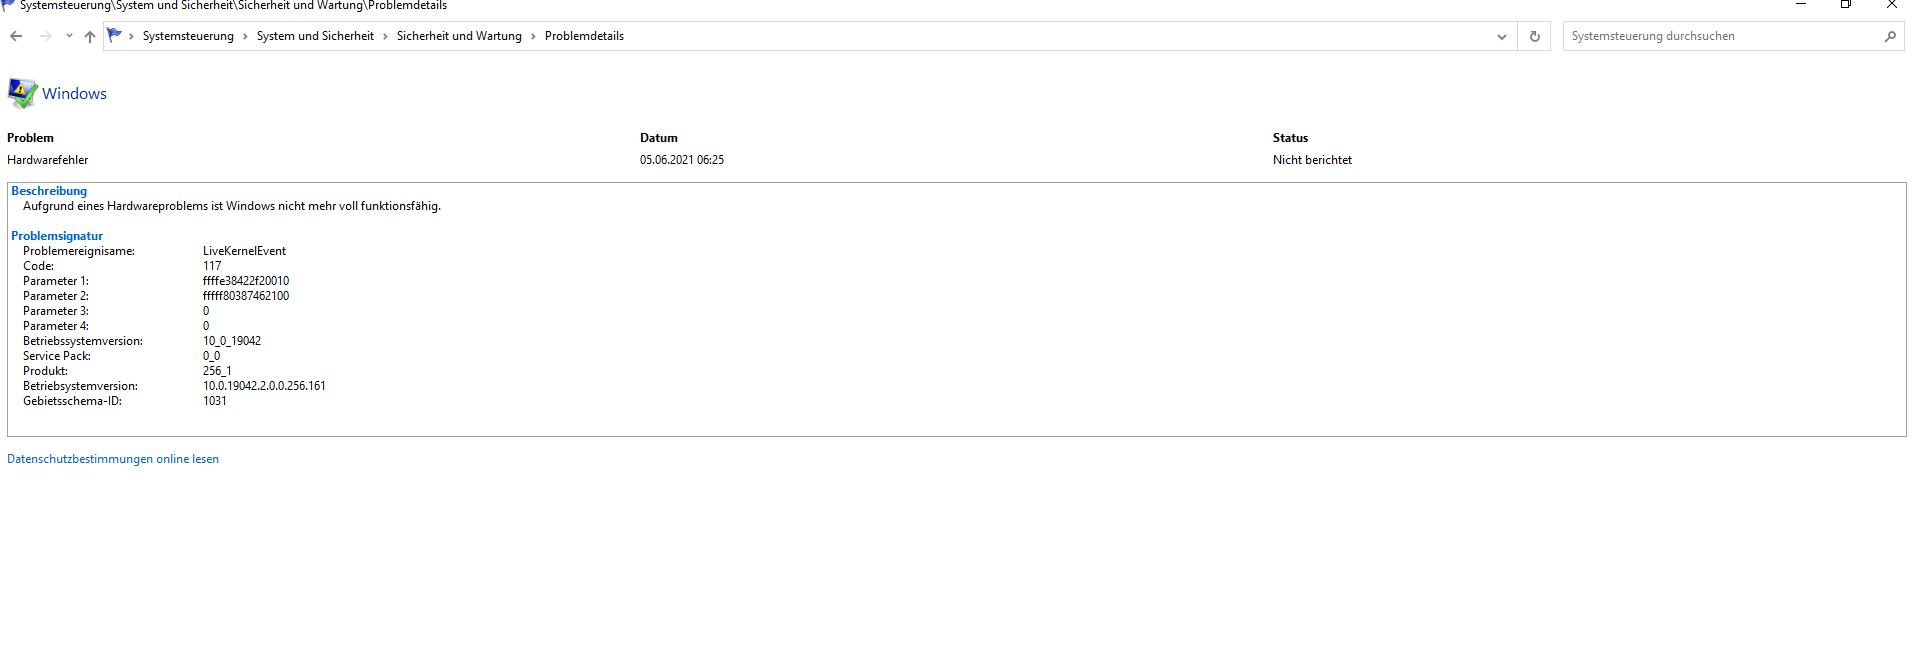Select Systemsteuerung breadcrumb

[x=188, y=36]
